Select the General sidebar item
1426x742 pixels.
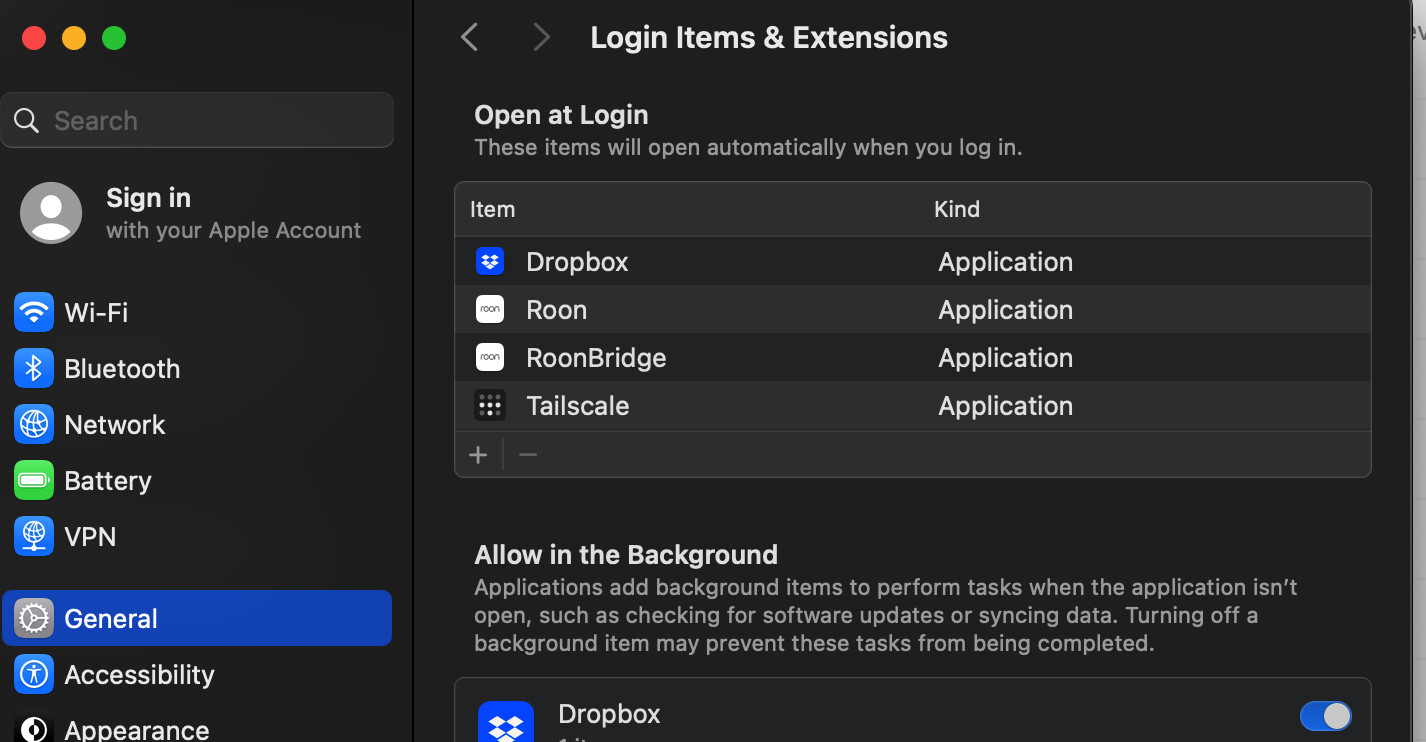[197, 618]
